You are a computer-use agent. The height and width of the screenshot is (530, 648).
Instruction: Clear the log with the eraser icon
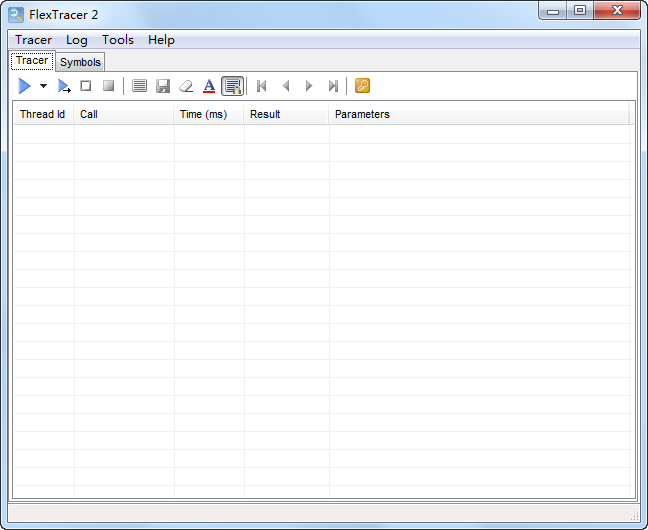[x=186, y=86]
